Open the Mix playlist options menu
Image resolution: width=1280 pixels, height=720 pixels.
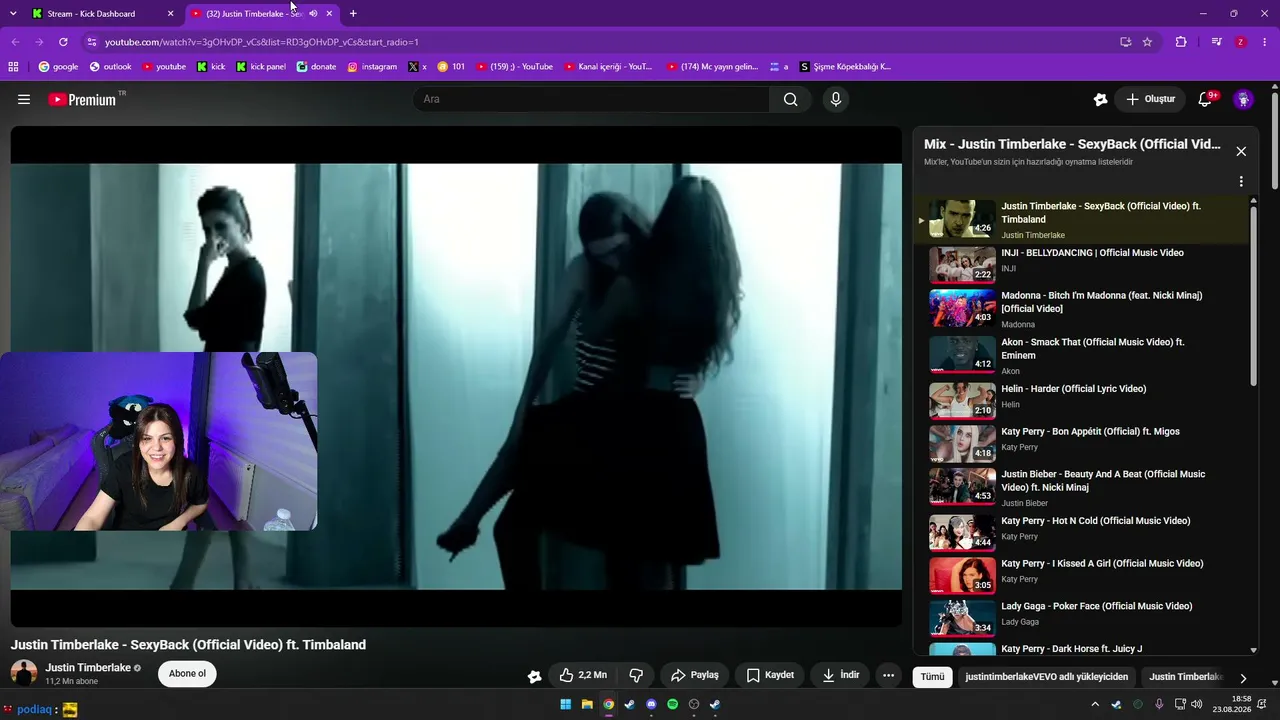(1241, 182)
